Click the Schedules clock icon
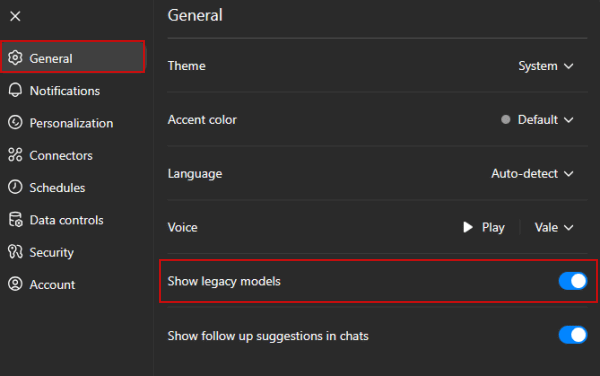The width and height of the screenshot is (600, 376). coord(15,187)
